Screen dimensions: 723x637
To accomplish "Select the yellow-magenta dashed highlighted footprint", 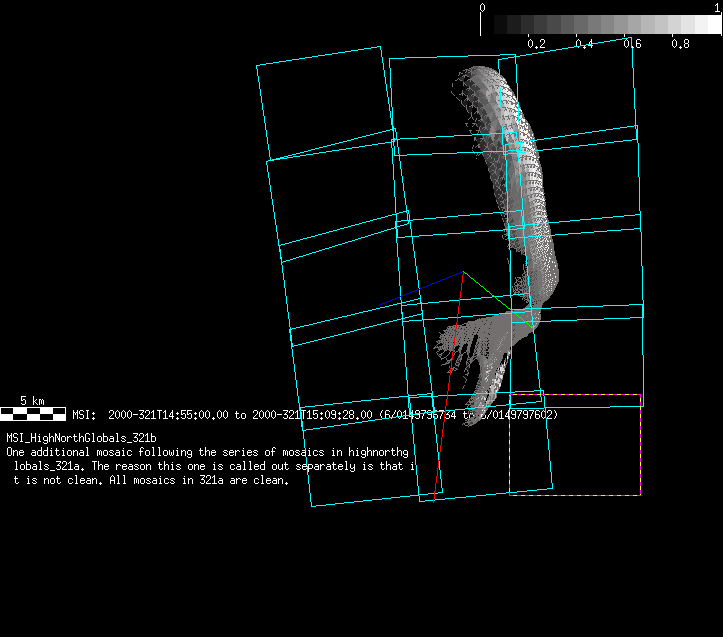I will 575,445.
